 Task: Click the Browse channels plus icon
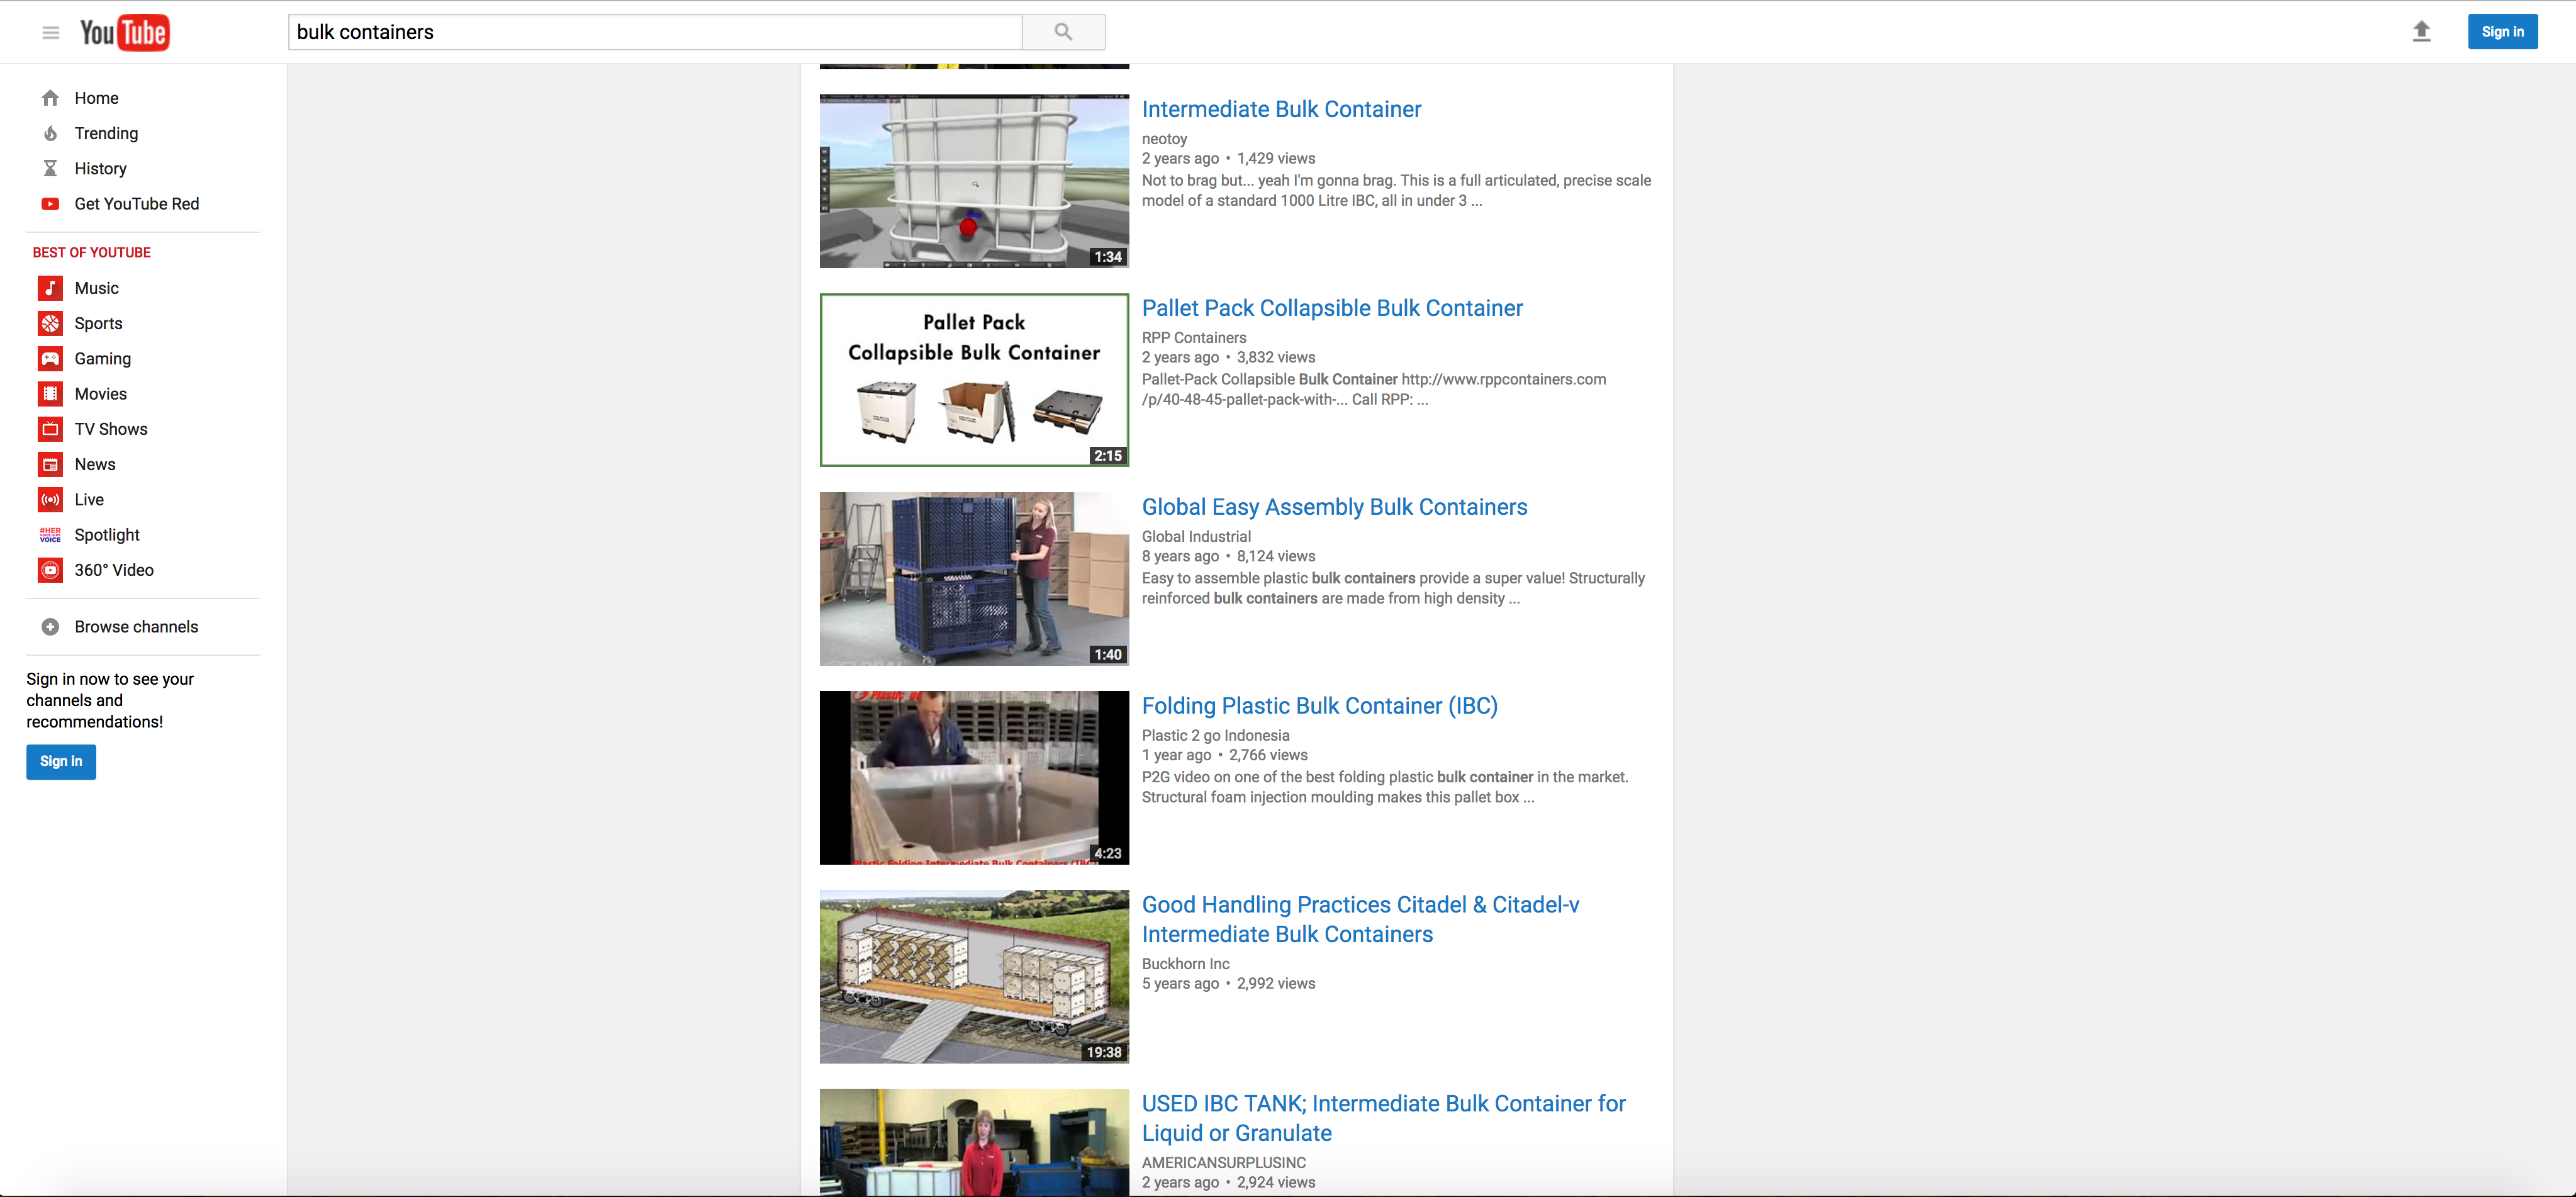point(50,627)
